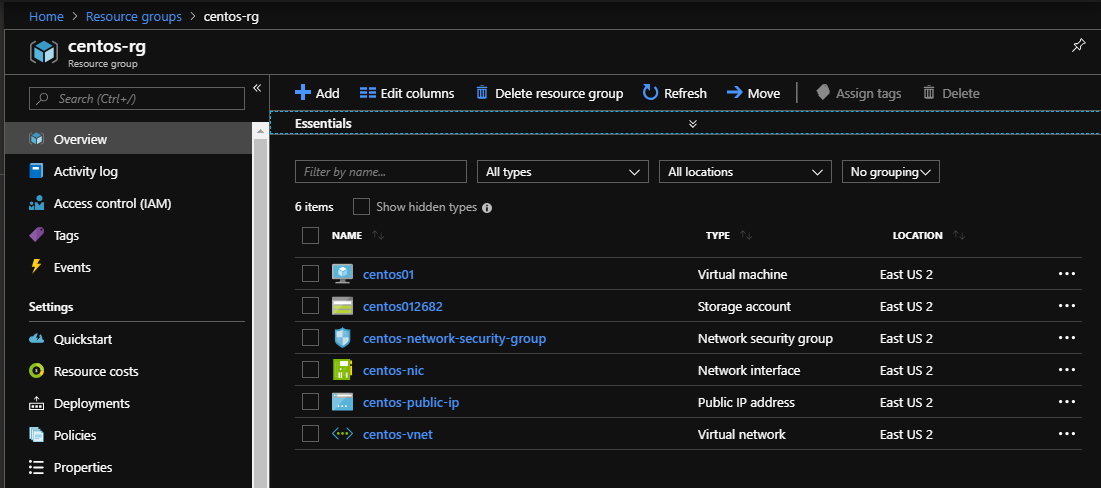Sort by the TYPE column arrows

tap(746, 236)
